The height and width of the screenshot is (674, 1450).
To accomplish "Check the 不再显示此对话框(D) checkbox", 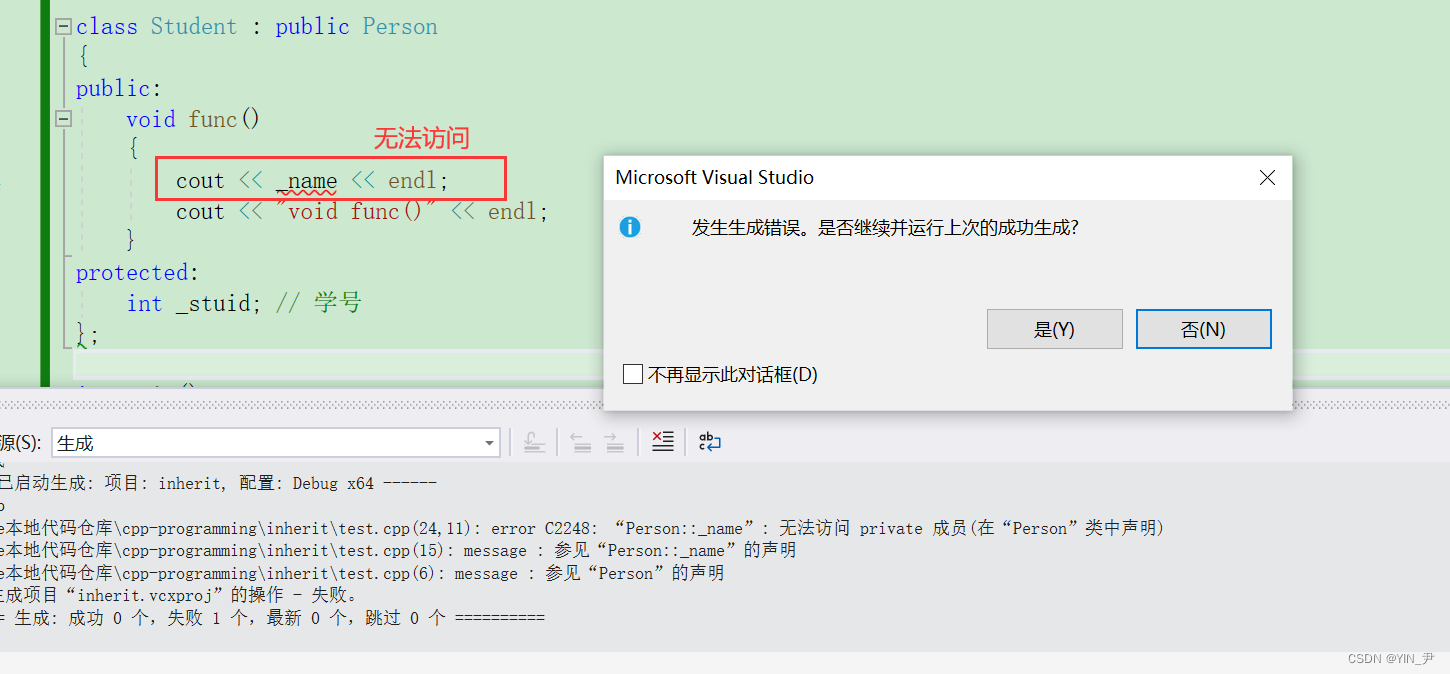I will (x=632, y=374).
